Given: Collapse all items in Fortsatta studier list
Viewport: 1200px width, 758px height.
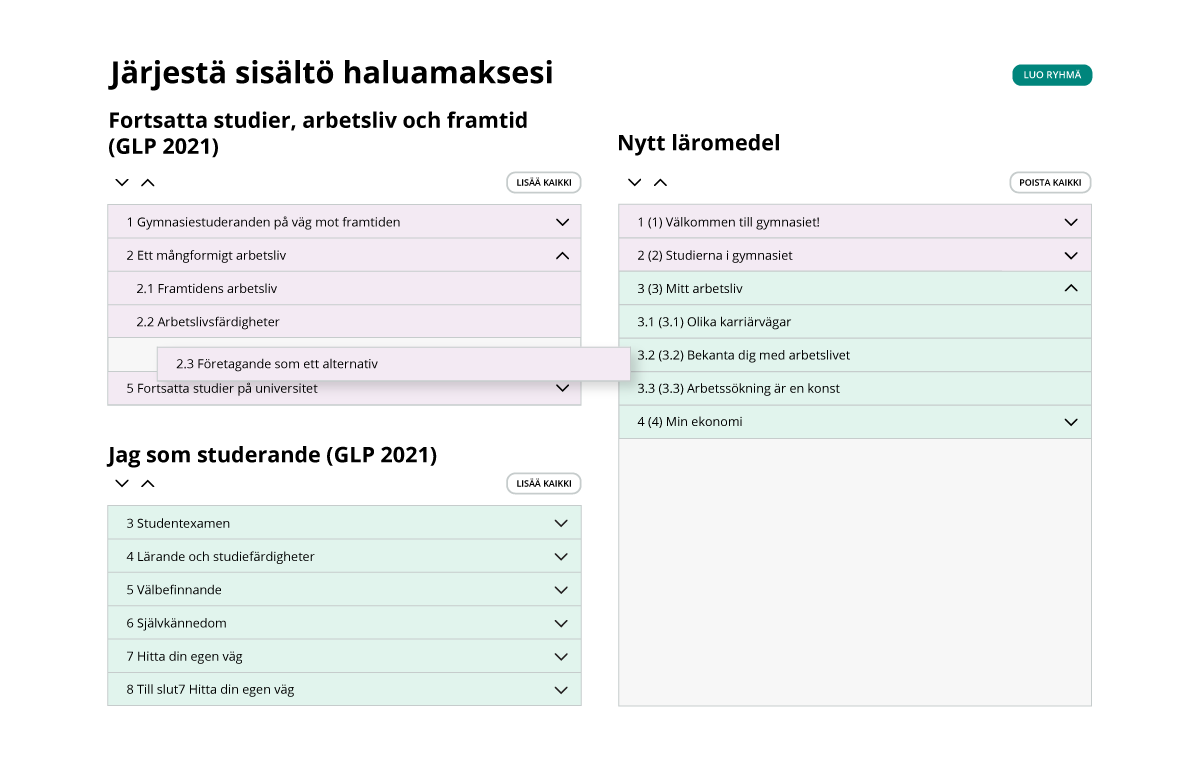Looking at the screenshot, I should [148, 183].
